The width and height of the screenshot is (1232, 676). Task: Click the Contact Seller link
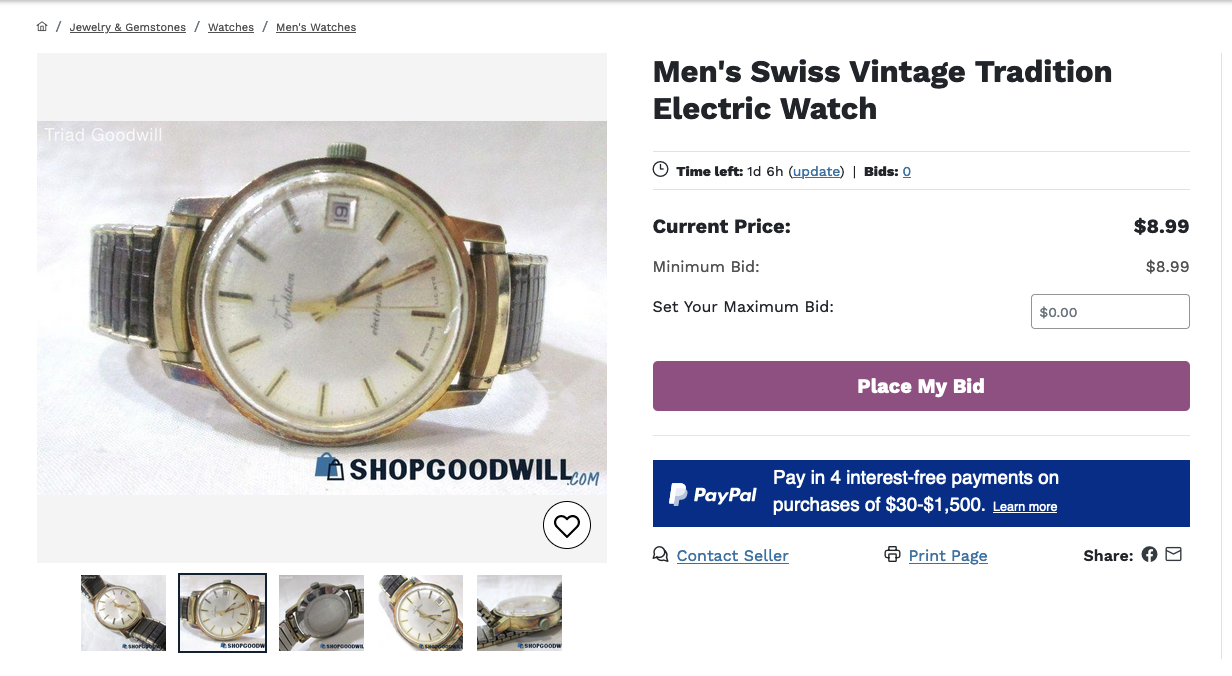click(x=732, y=556)
